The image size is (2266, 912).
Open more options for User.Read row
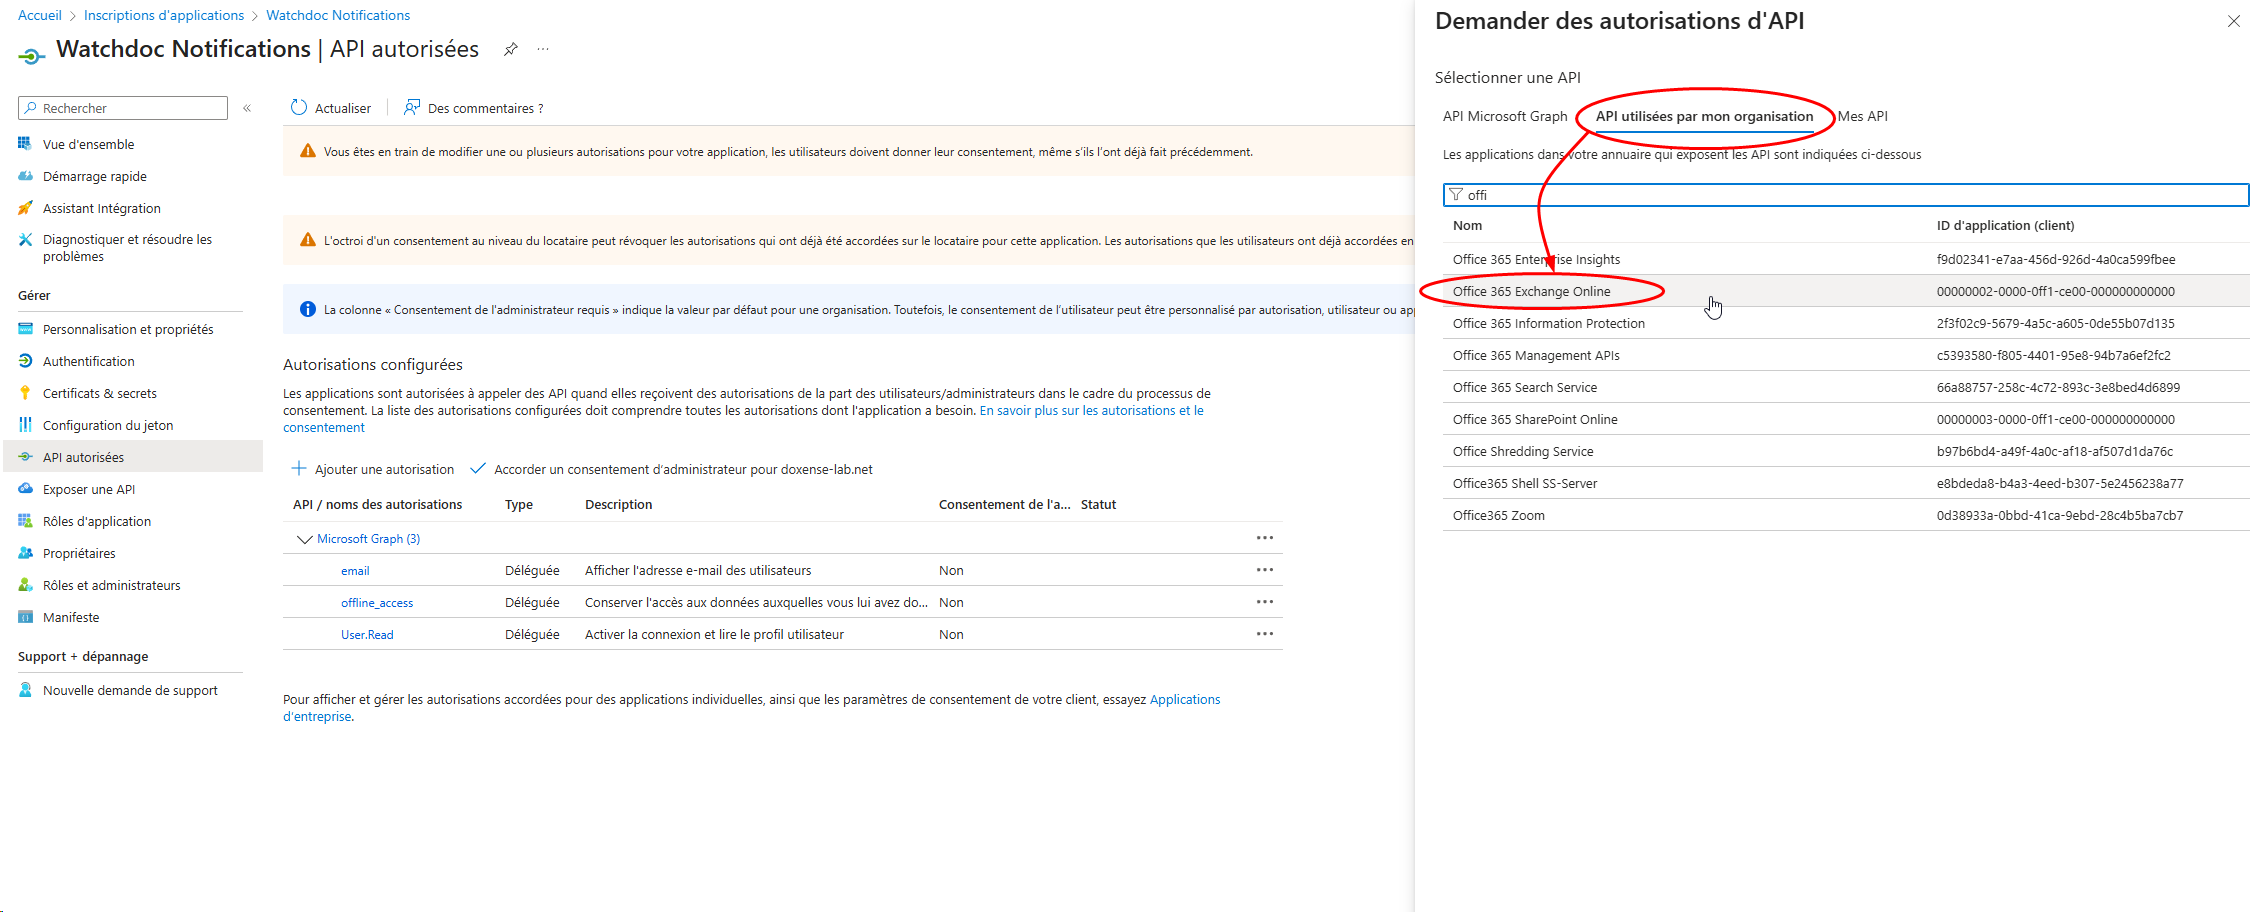click(x=1265, y=634)
